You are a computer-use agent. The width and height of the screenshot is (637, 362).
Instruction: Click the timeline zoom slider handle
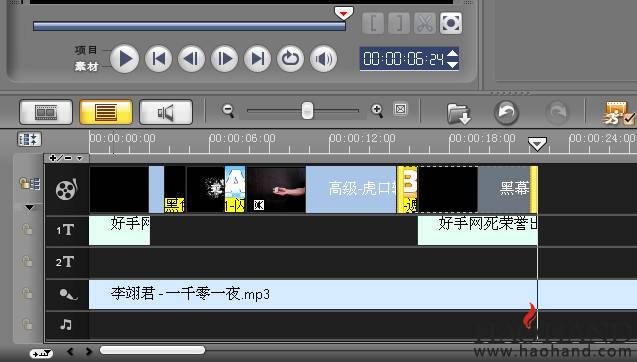[x=308, y=111]
